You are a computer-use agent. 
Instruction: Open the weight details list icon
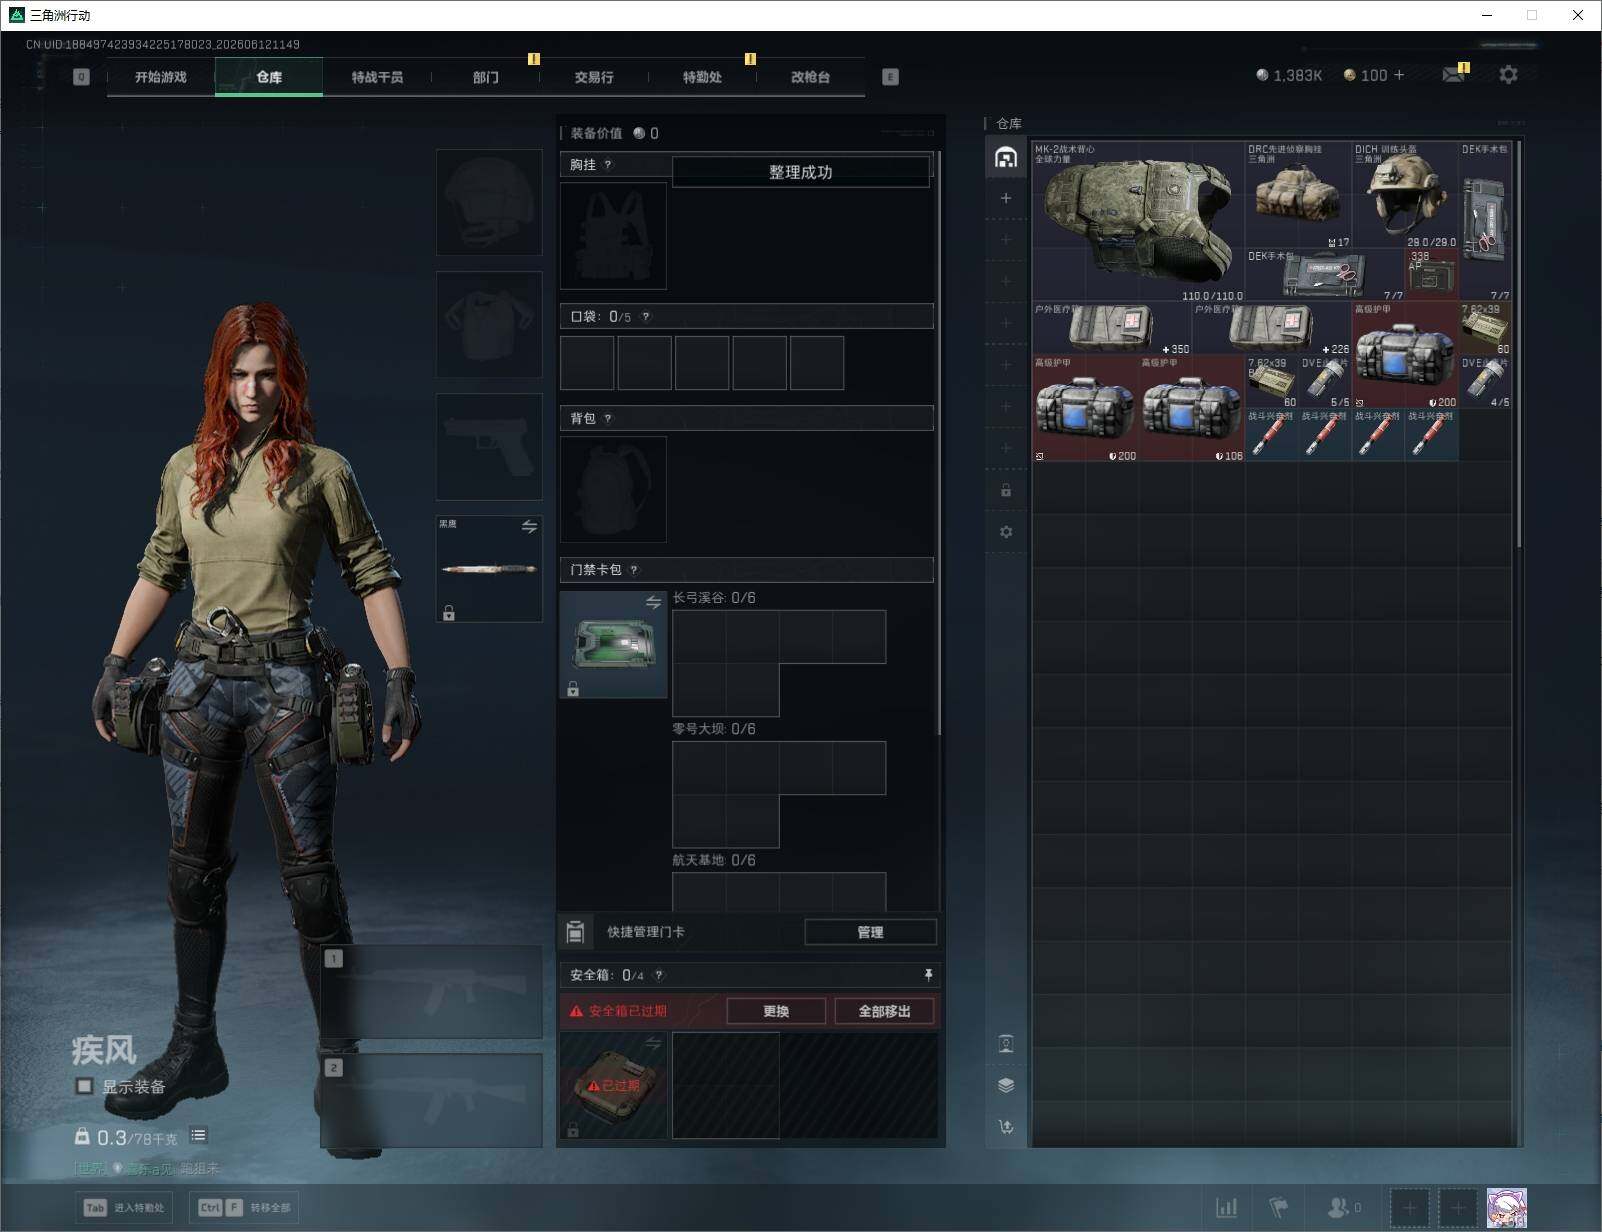point(198,1135)
